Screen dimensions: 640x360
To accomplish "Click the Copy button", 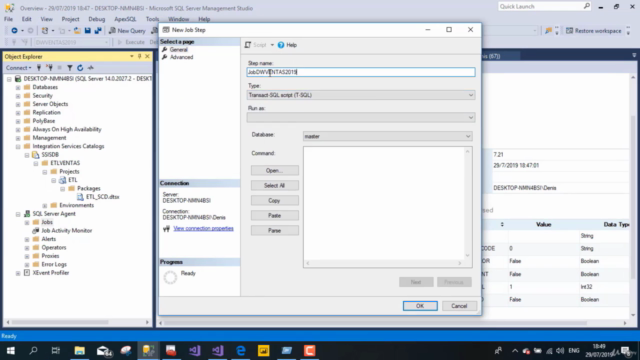I will point(274,201).
